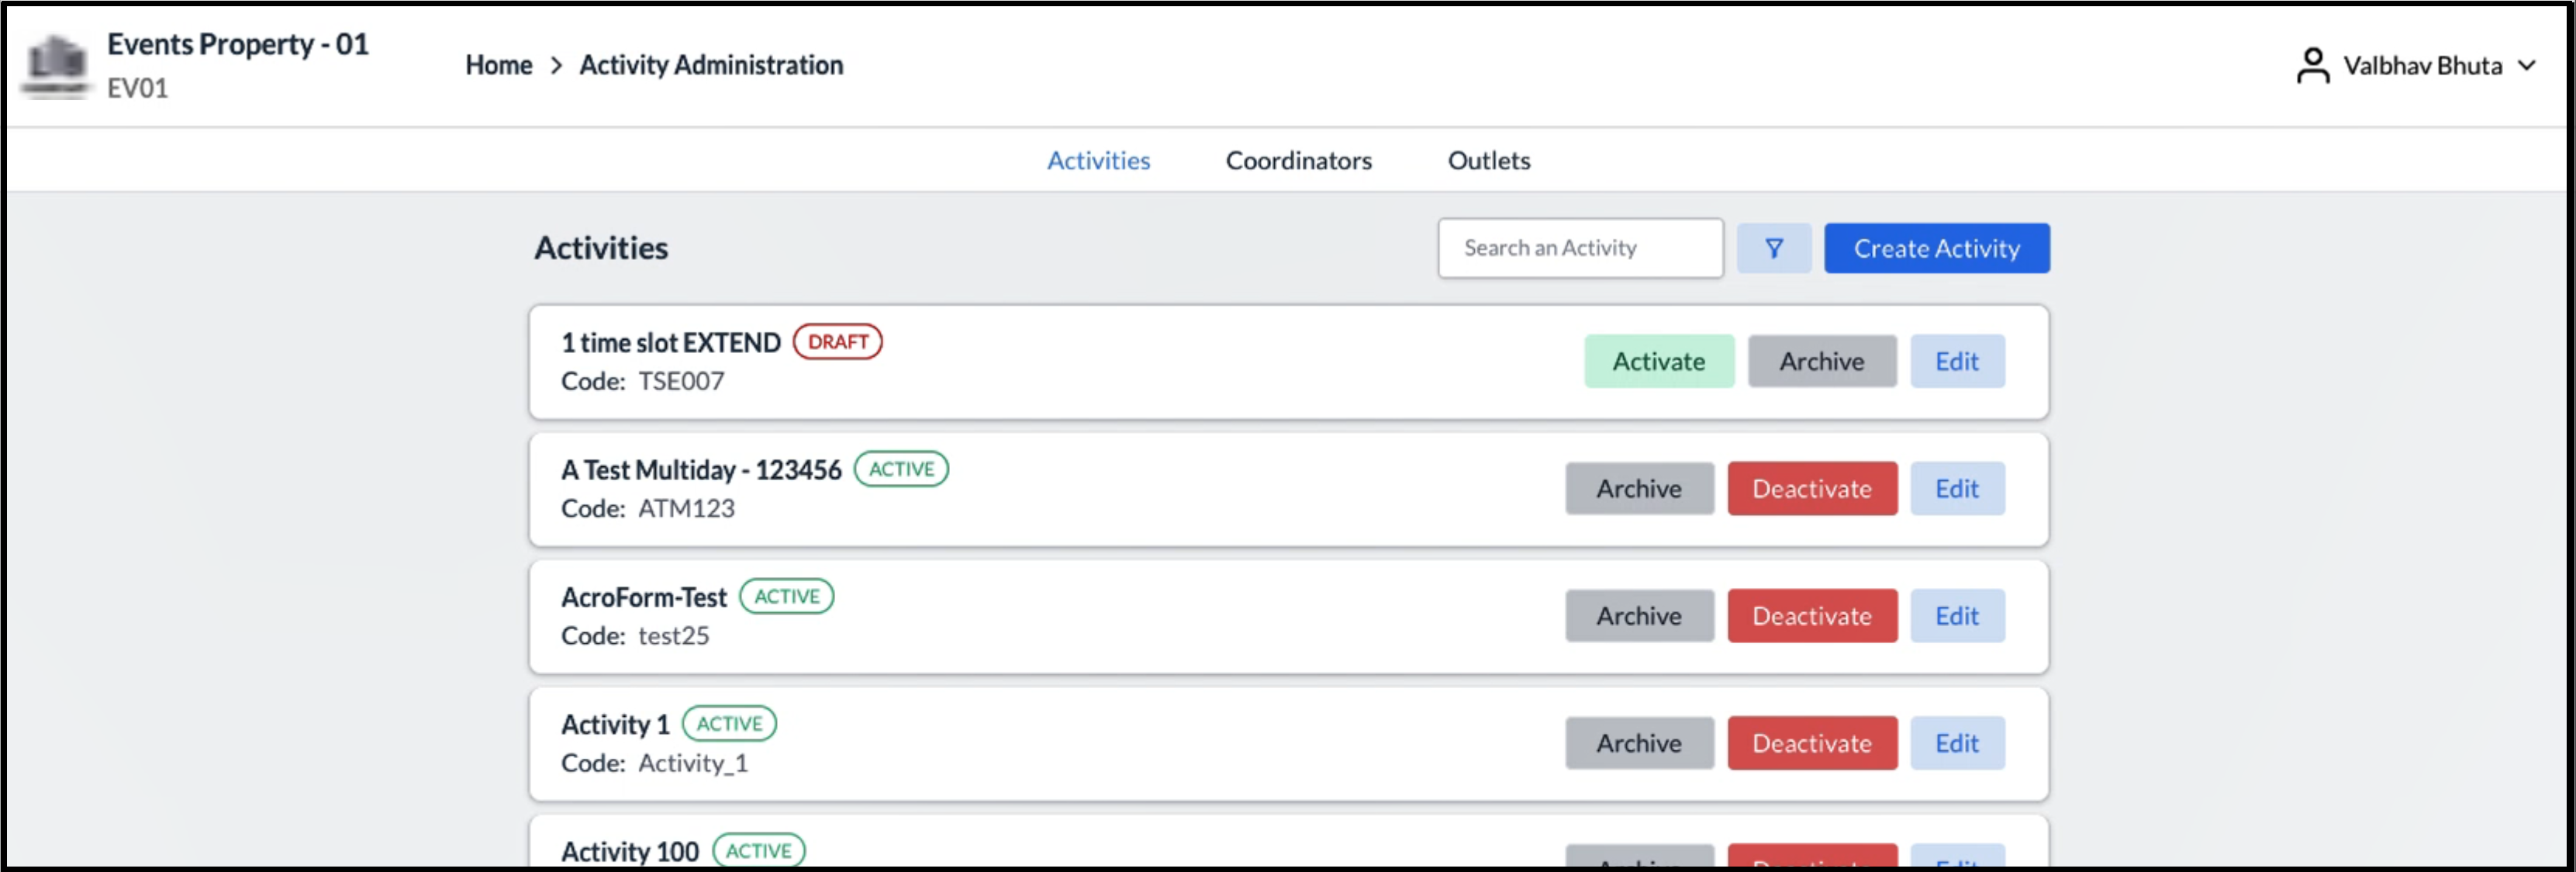Deactivate the A Test Multiday - 123456 activity
This screenshot has width=2576, height=872.
[x=1812, y=488]
